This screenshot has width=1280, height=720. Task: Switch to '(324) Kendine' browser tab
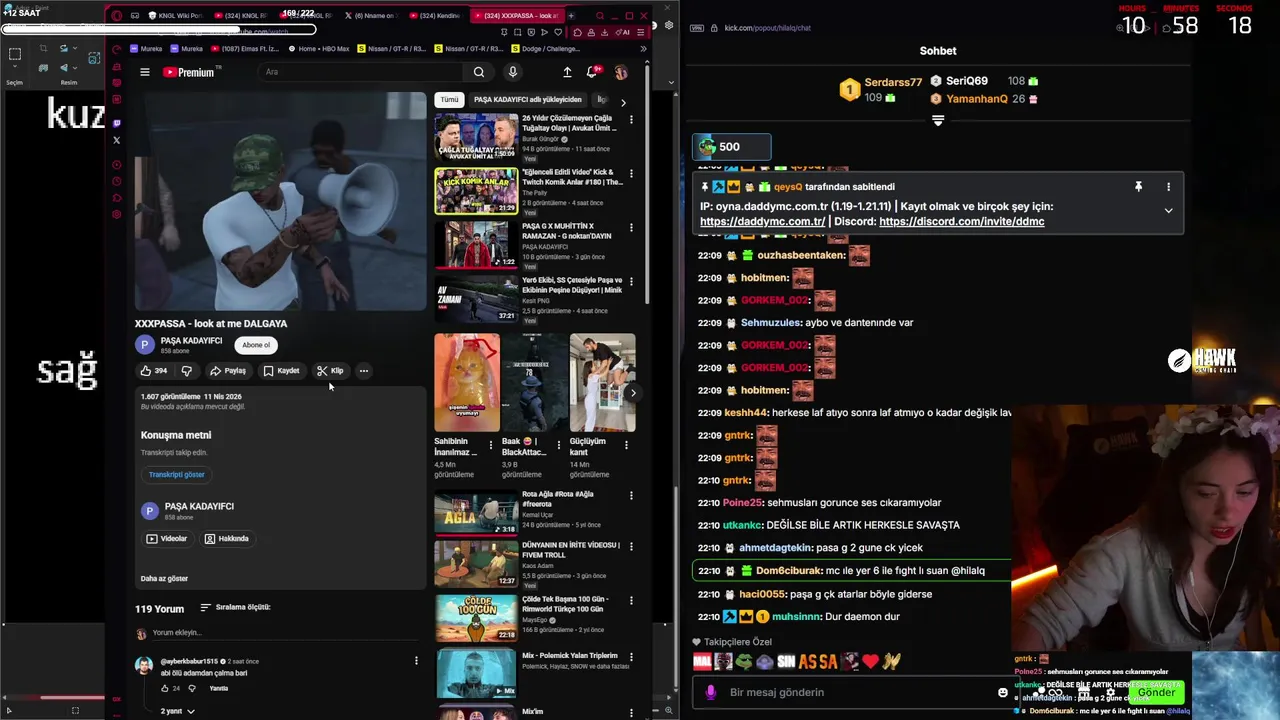pos(434,16)
